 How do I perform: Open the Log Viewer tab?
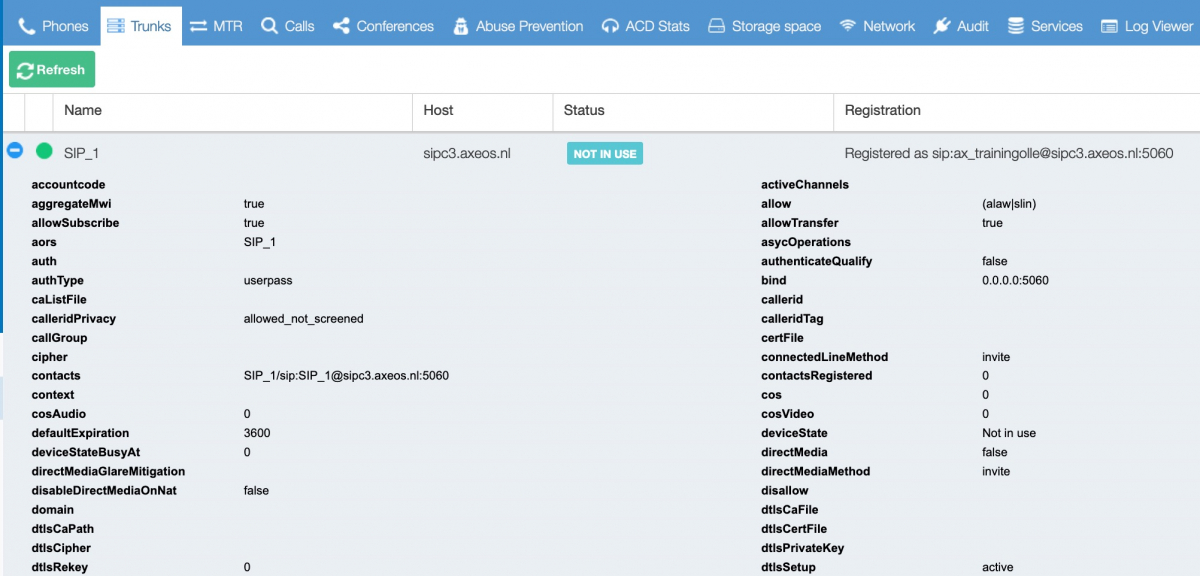1147,26
